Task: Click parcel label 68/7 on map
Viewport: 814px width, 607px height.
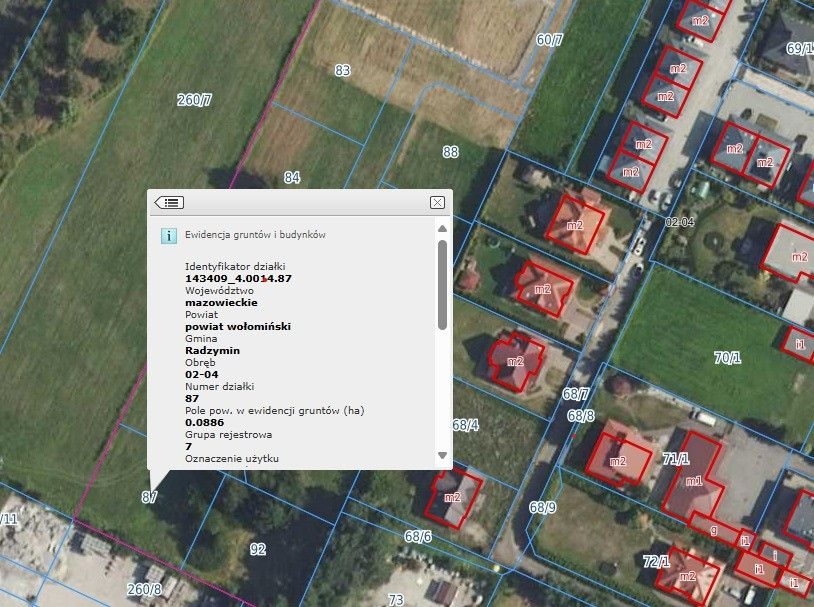Action: point(576,395)
